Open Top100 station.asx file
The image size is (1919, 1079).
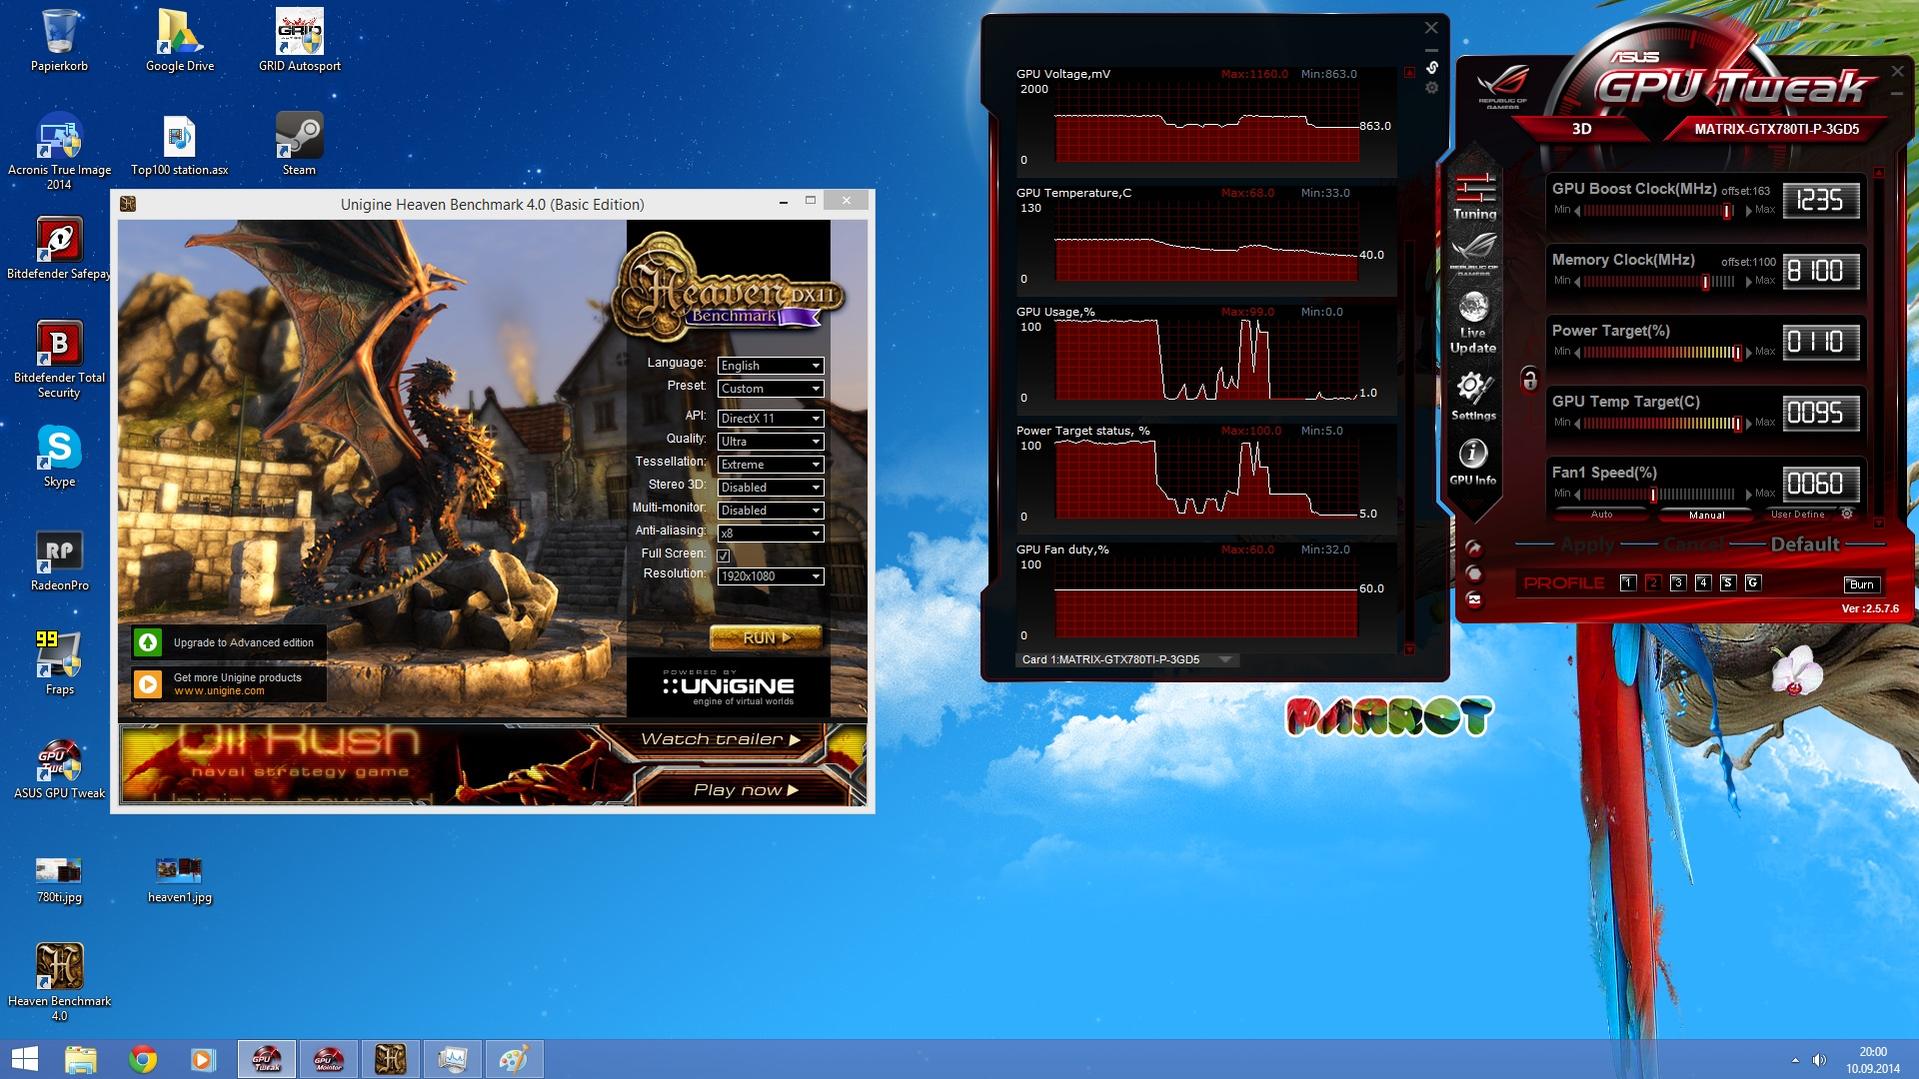(180, 144)
